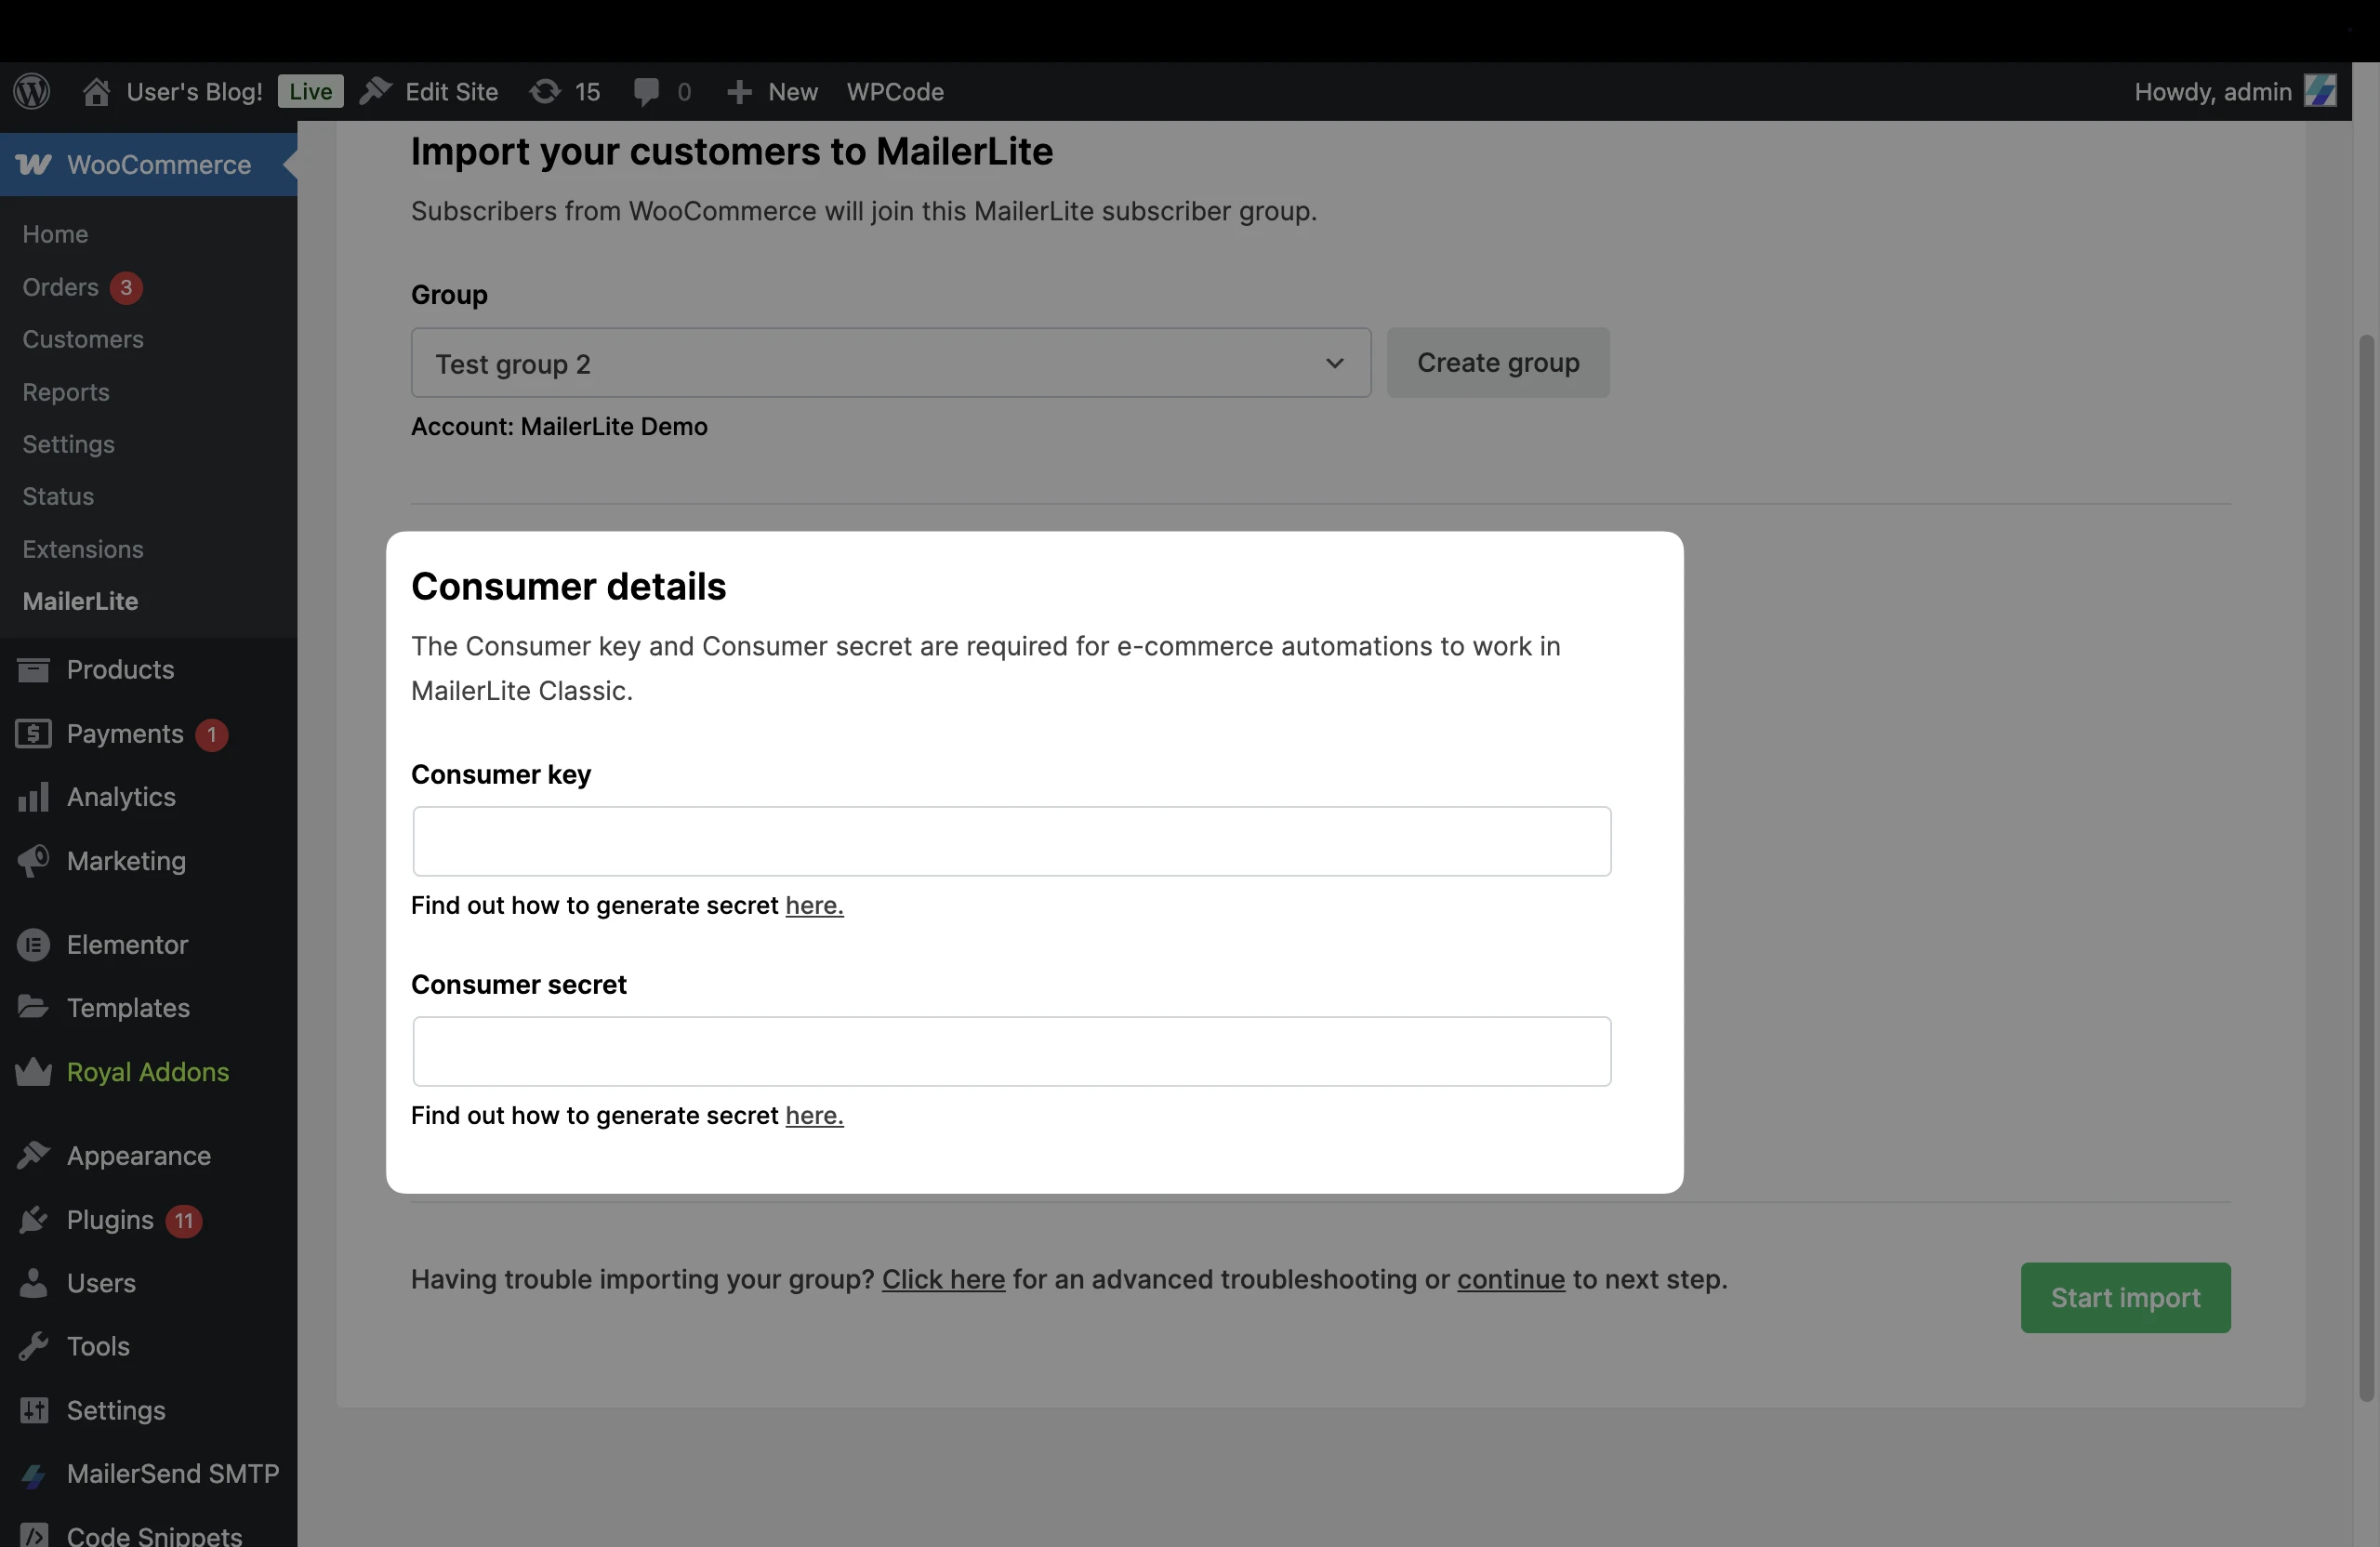The height and width of the screenshot is (1547, 2380).
Task: Click the Marketing megaphone icon
Action: (33, 861)
